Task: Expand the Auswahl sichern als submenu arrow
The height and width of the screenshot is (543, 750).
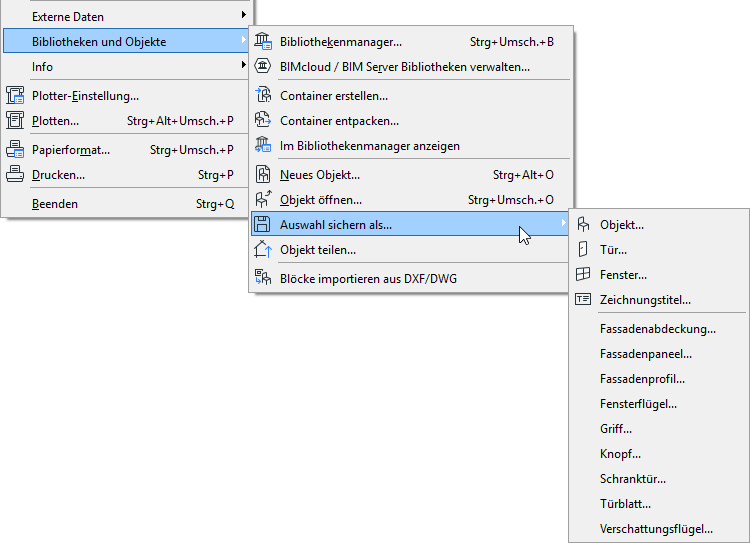Action: pos(562,225)
